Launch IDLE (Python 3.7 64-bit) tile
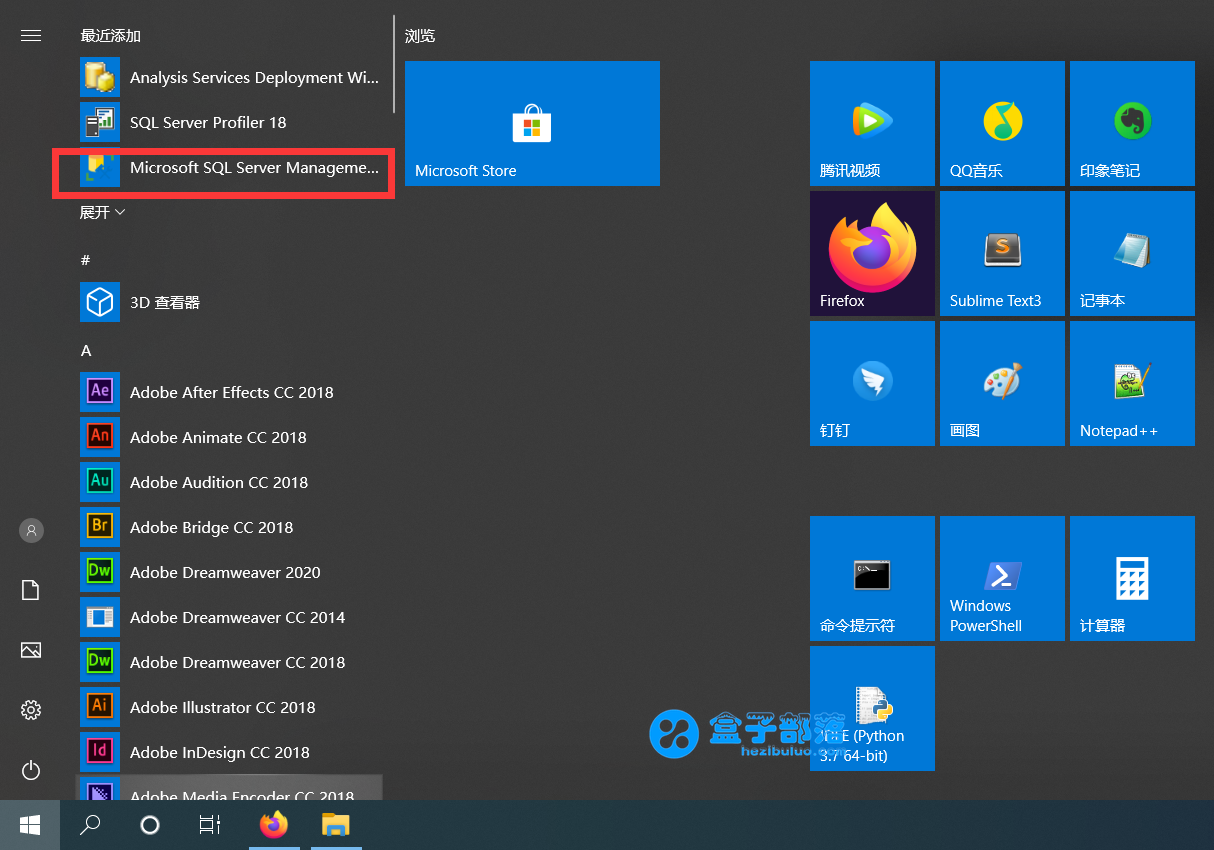Image resolution: width=1214 pixels, height=850 pixels. click(x=871, y=708)
